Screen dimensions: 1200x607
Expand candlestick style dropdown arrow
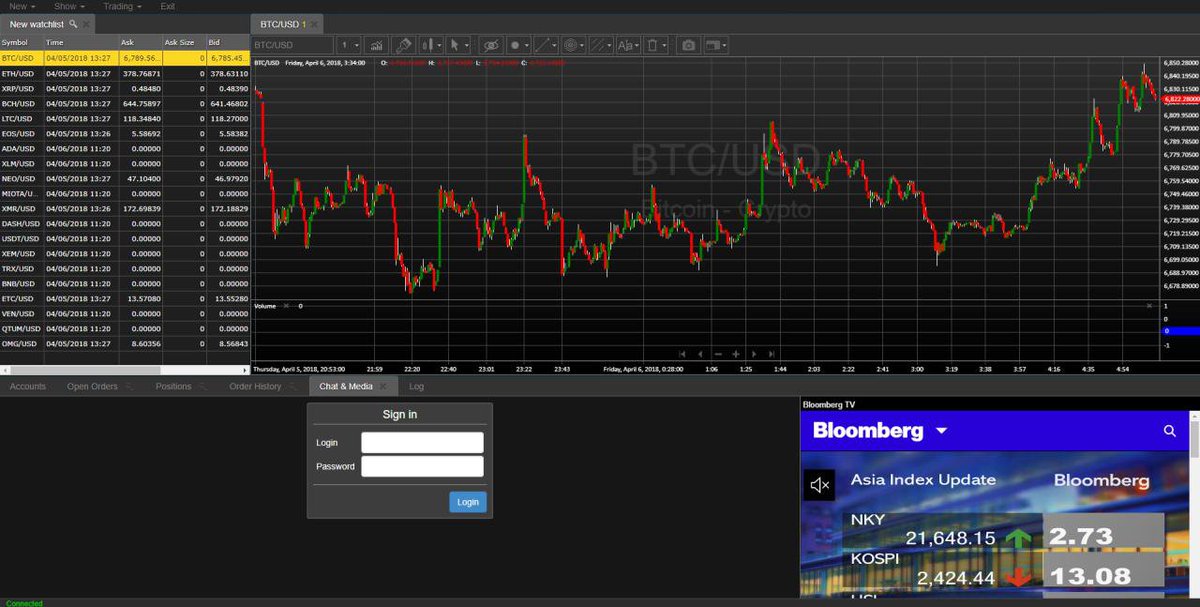point(439,45)
